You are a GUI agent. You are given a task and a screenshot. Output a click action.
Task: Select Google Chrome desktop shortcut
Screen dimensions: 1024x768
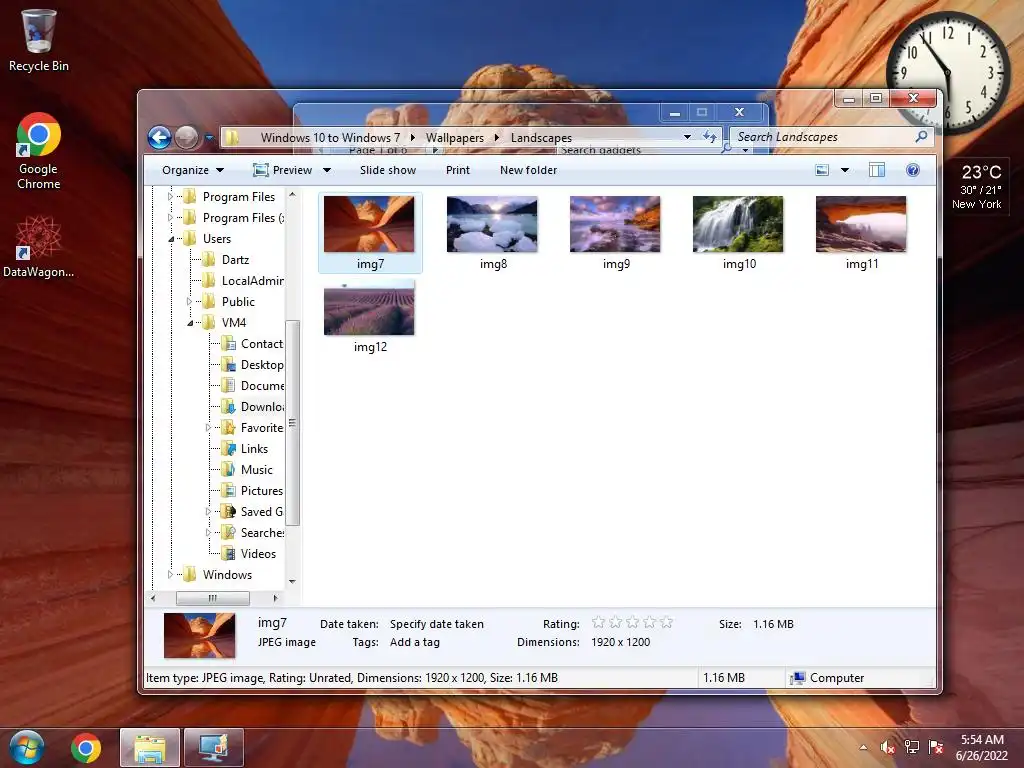point(39,152)
